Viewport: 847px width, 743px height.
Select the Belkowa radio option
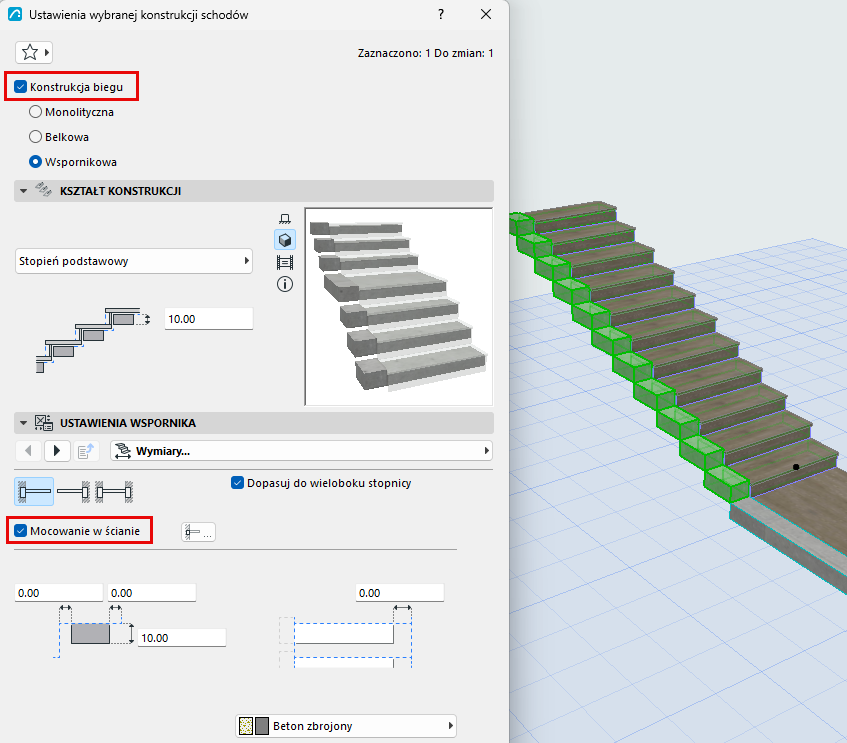click(35, 137)
